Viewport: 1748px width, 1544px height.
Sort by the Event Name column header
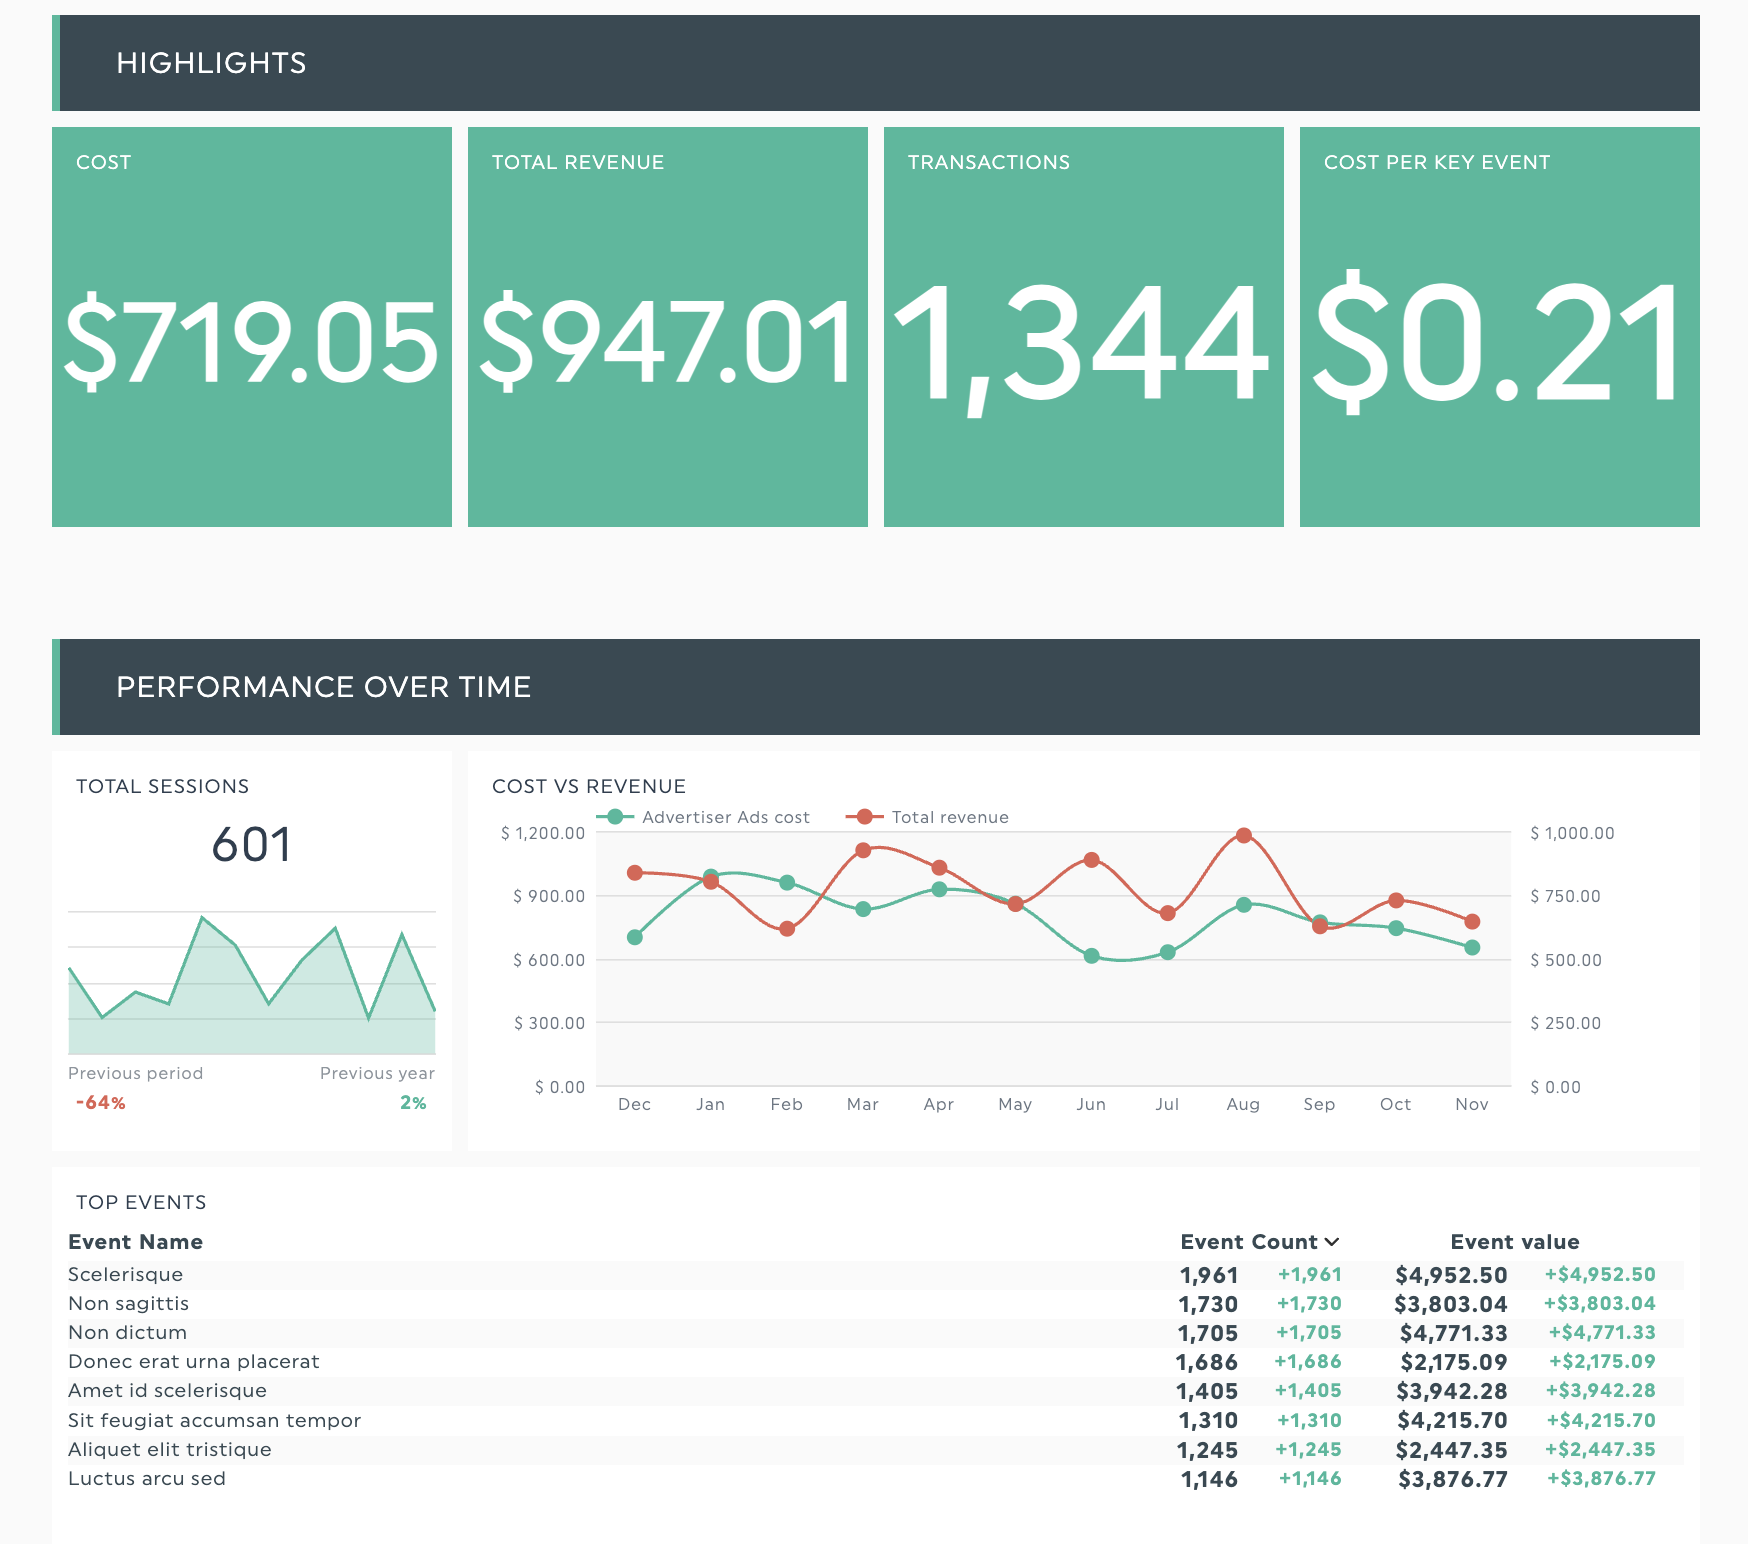click(135, 1242)
